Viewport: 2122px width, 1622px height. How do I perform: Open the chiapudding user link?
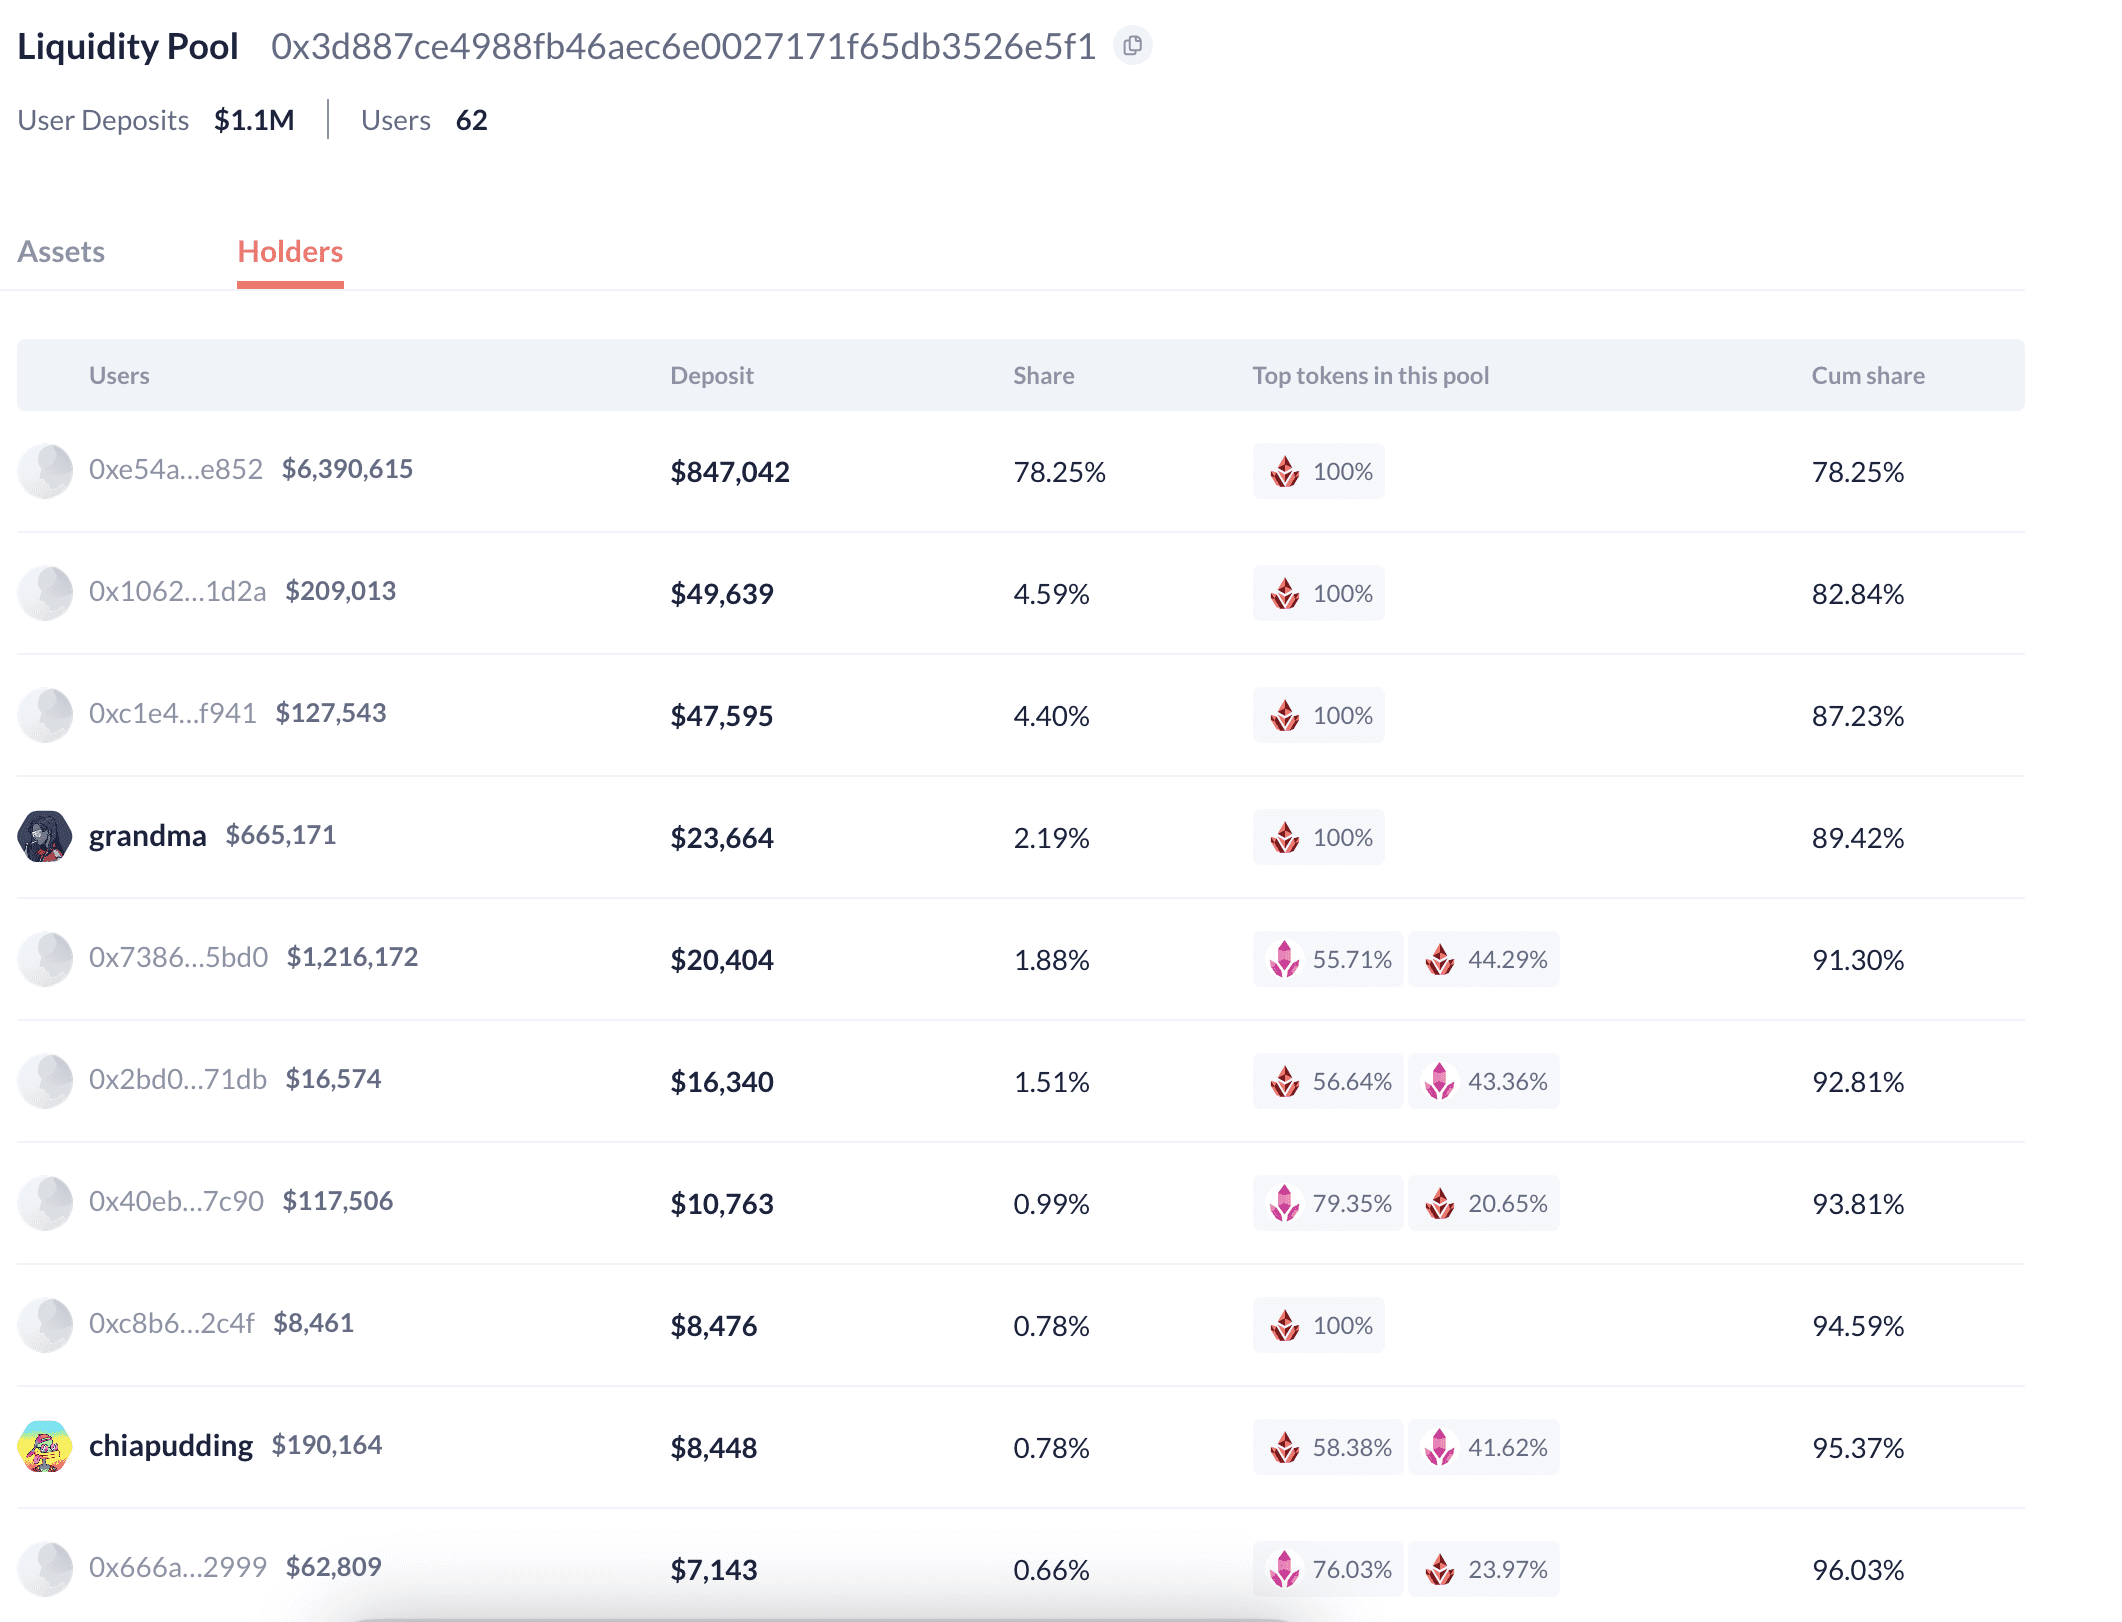pyautogui.click(x=171, y=1445)
